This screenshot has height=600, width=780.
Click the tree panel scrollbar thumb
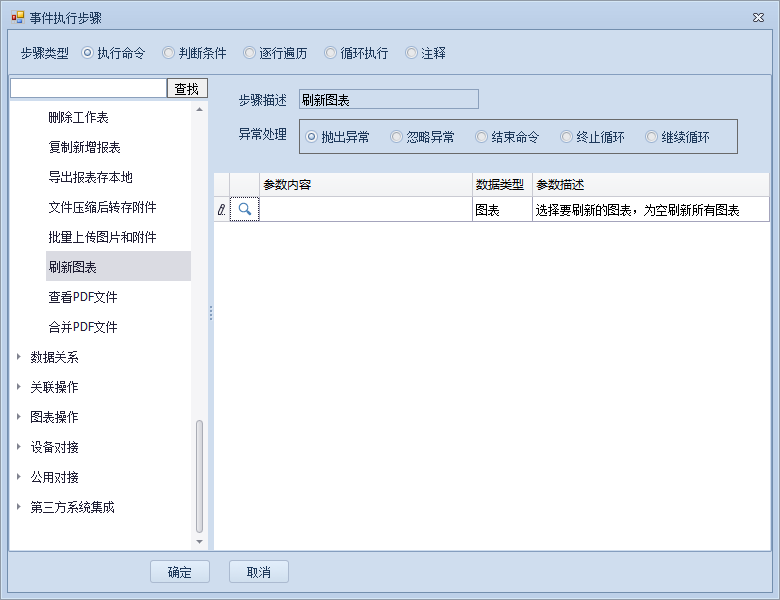(199, 475)
